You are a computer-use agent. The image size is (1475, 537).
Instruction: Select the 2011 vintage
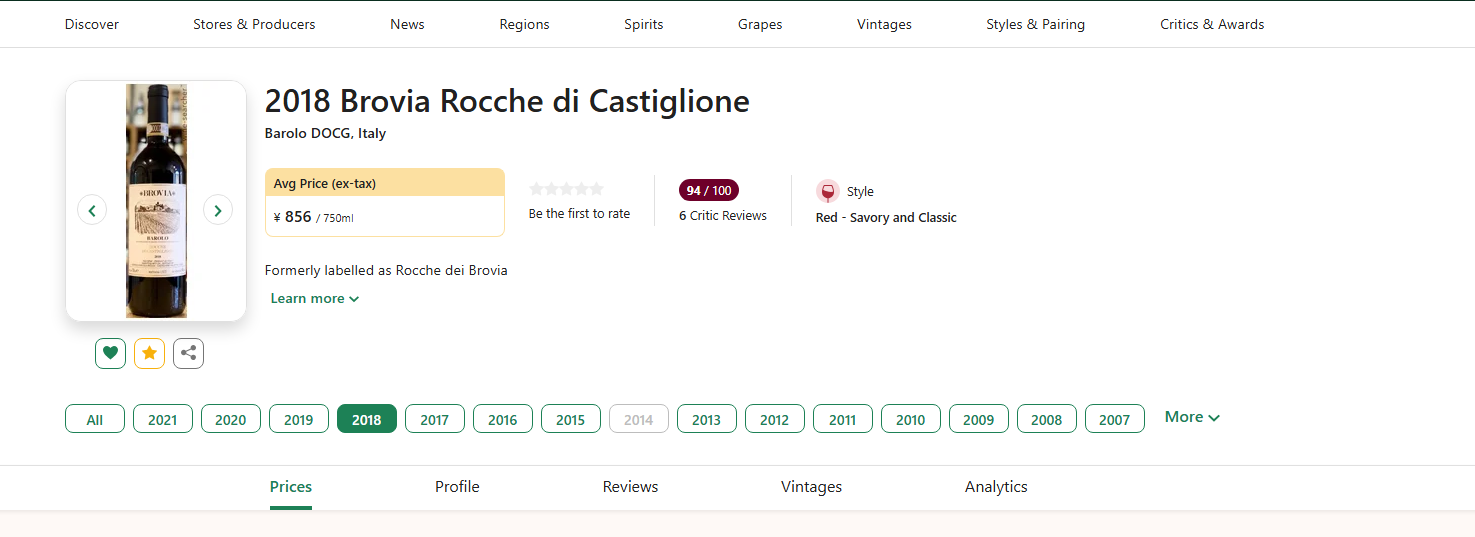tap(843, 419)
